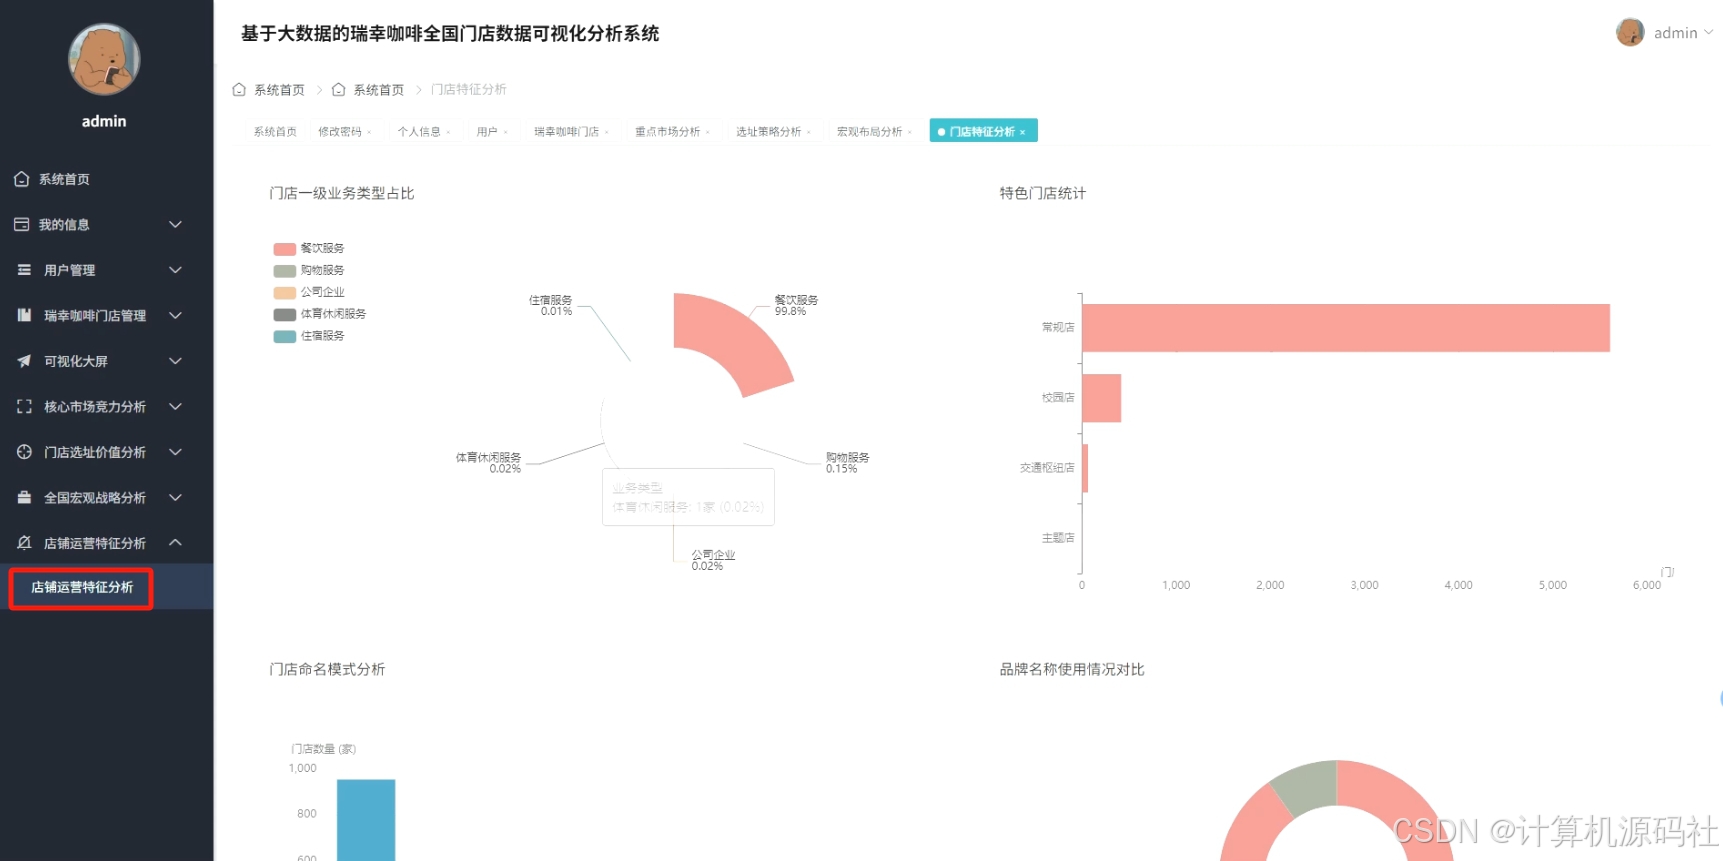Toggle 体育休闲服务 legend entry
Screen dimensions: 1723x861
(320, 314)
